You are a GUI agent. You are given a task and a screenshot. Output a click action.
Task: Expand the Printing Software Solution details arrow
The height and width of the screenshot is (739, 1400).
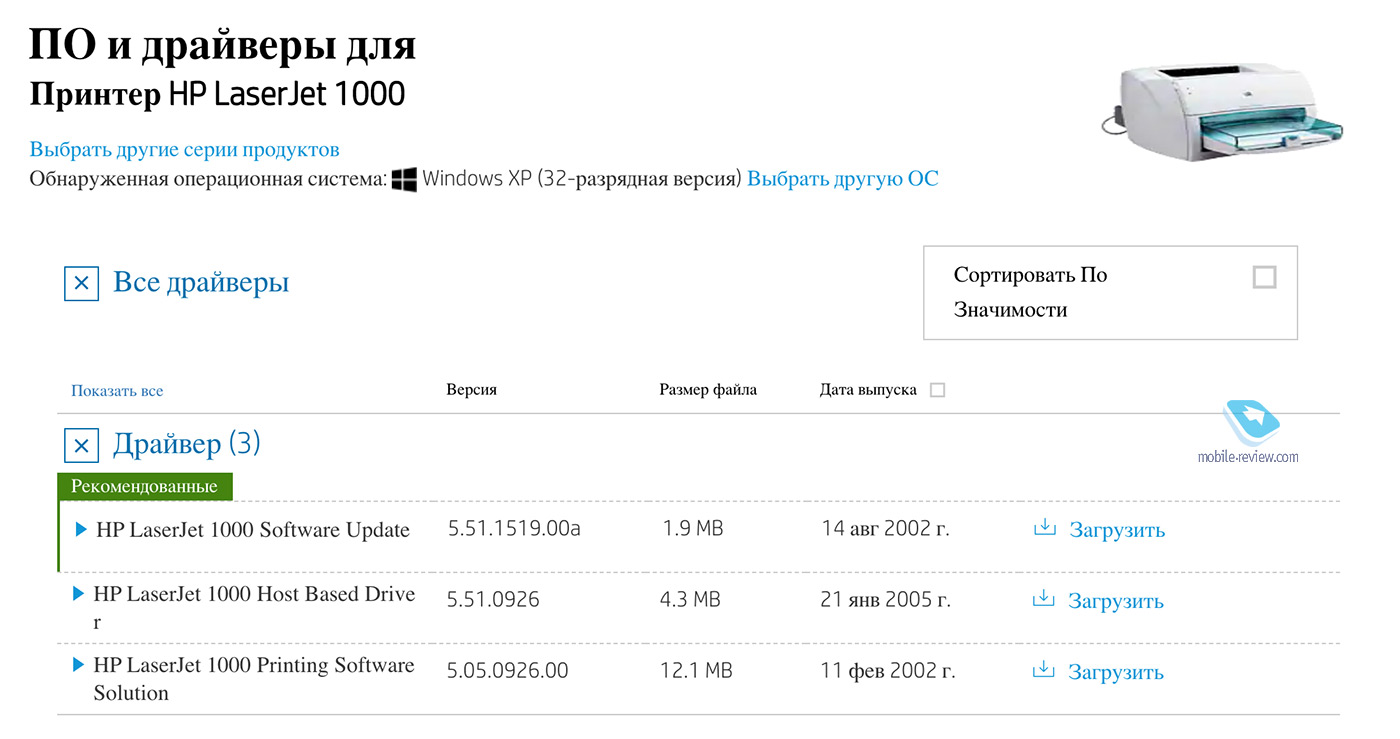pyautogui.click(x=79, y=664)
